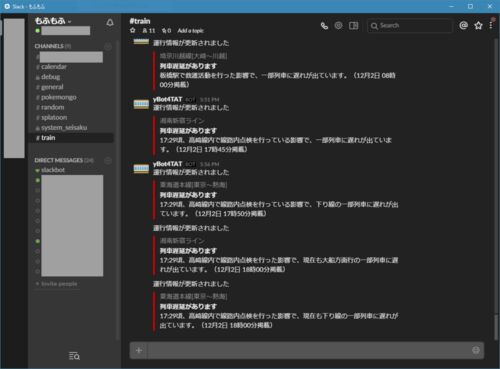Click yBot4TAT avatar at 5:56 PM
Screen dimensions: 500x369
[141, 169]
